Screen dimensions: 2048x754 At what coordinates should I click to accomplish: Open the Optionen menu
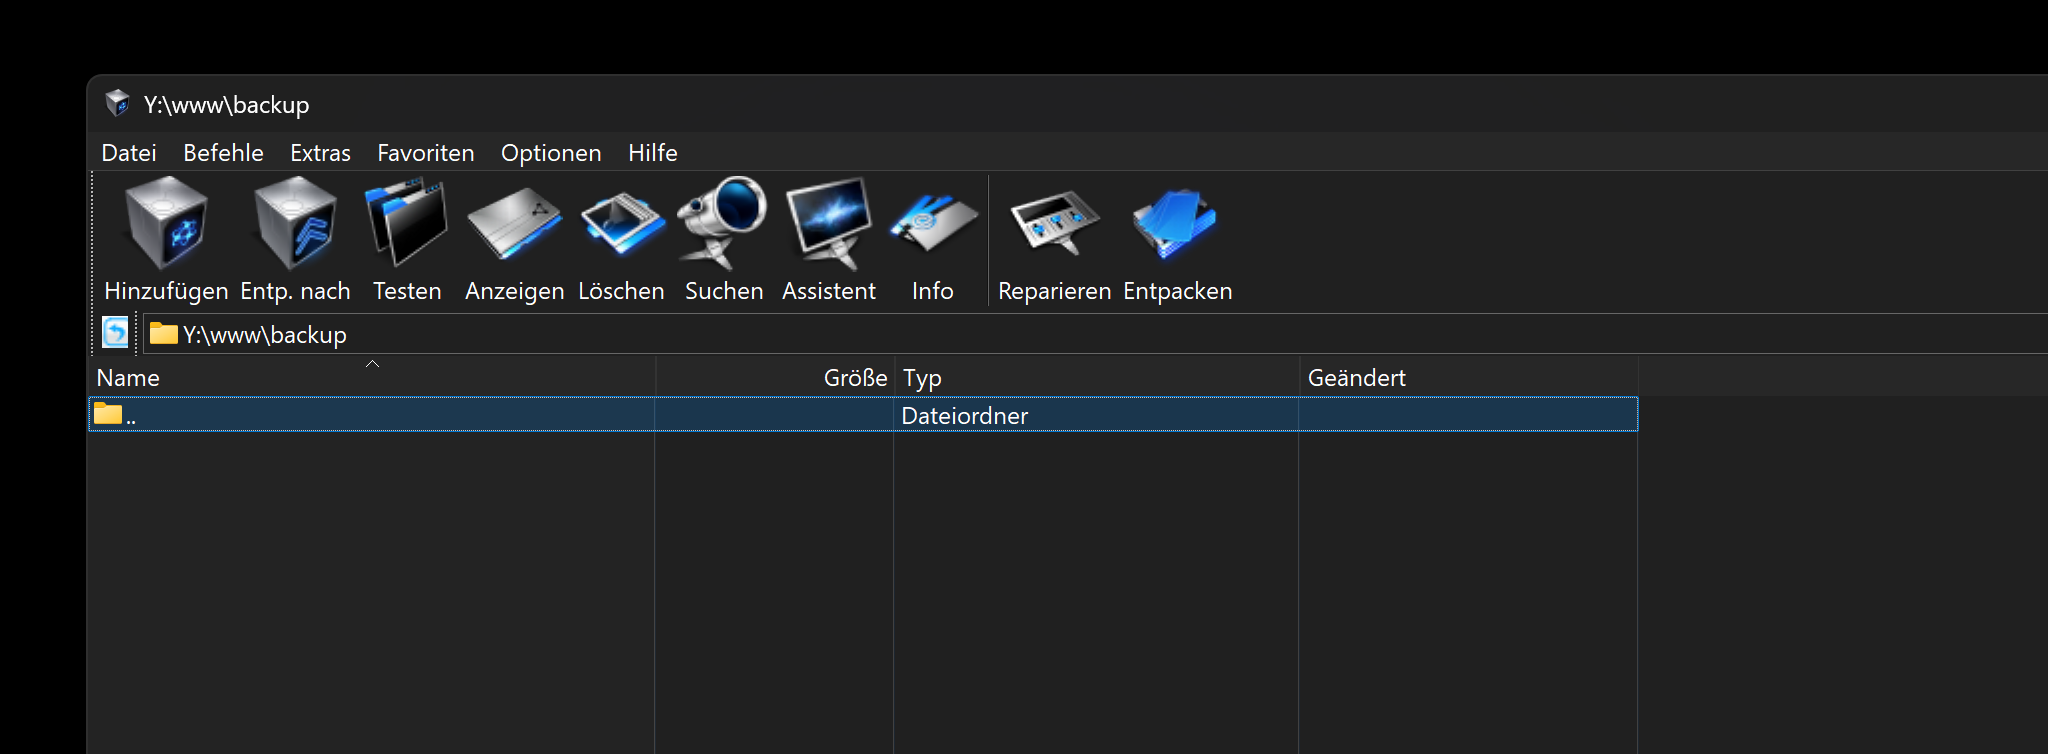551,153
